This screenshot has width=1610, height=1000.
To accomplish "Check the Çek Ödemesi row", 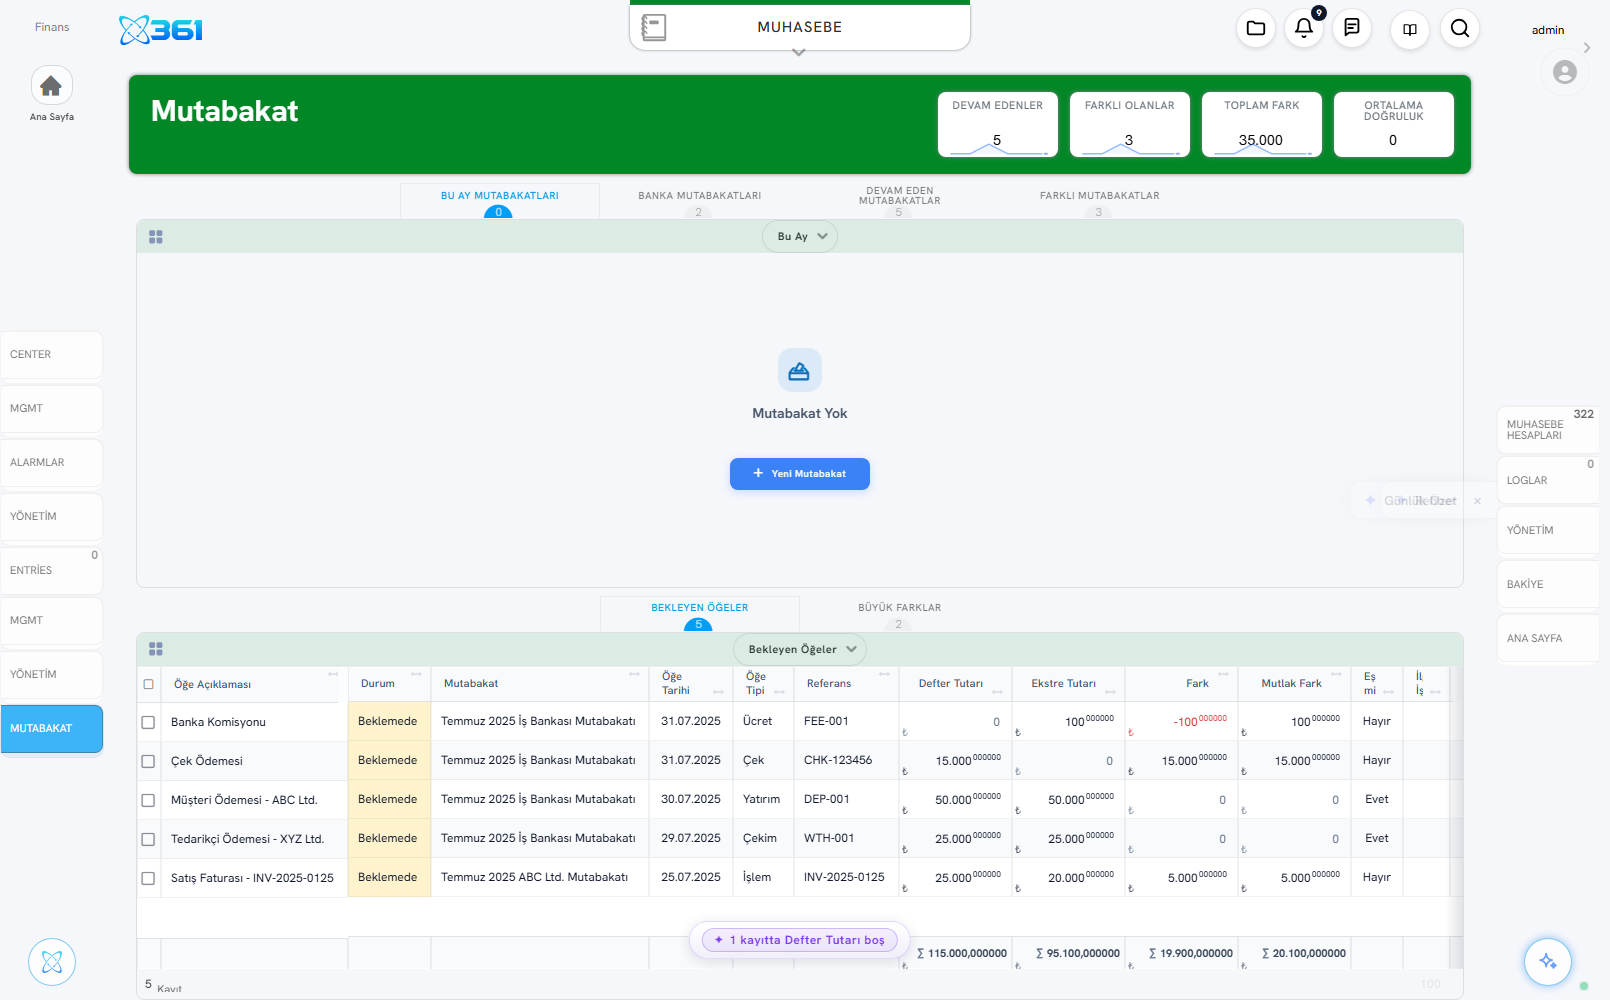I will click(149, 761).
